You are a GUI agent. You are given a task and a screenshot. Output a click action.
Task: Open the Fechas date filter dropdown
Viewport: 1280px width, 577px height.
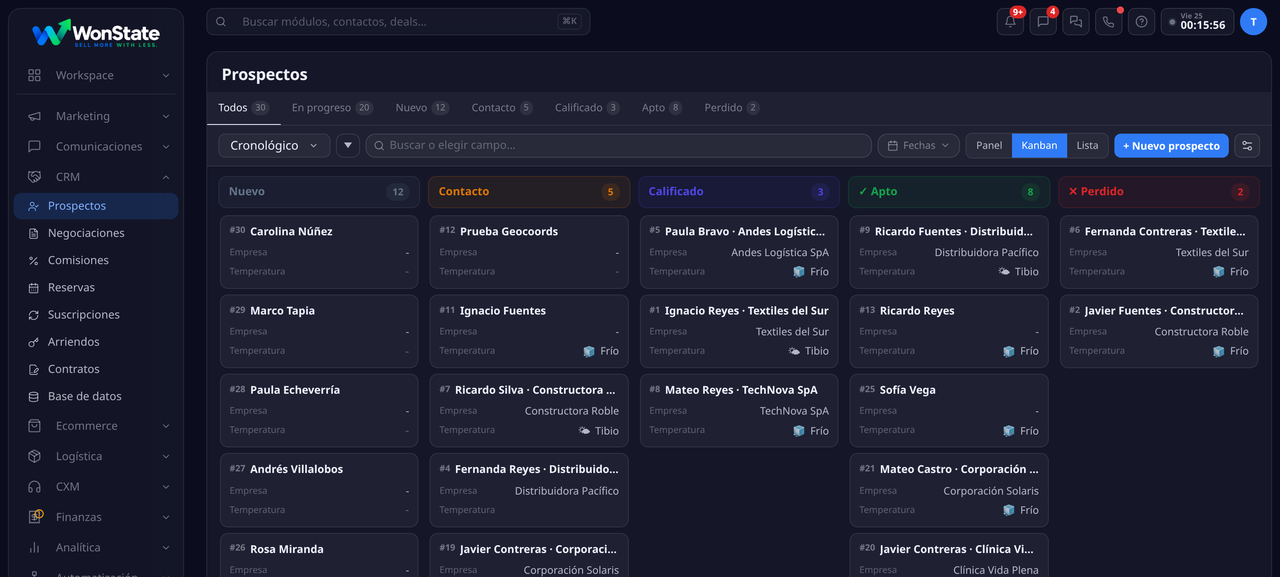click(x=918, y=146)
